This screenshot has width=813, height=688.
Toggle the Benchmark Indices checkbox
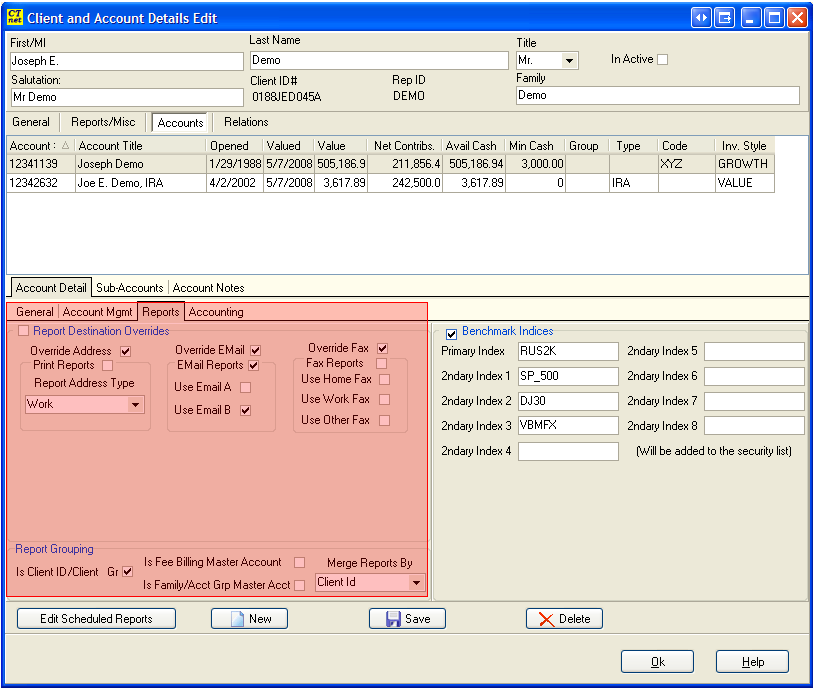(x=451, y=334)
